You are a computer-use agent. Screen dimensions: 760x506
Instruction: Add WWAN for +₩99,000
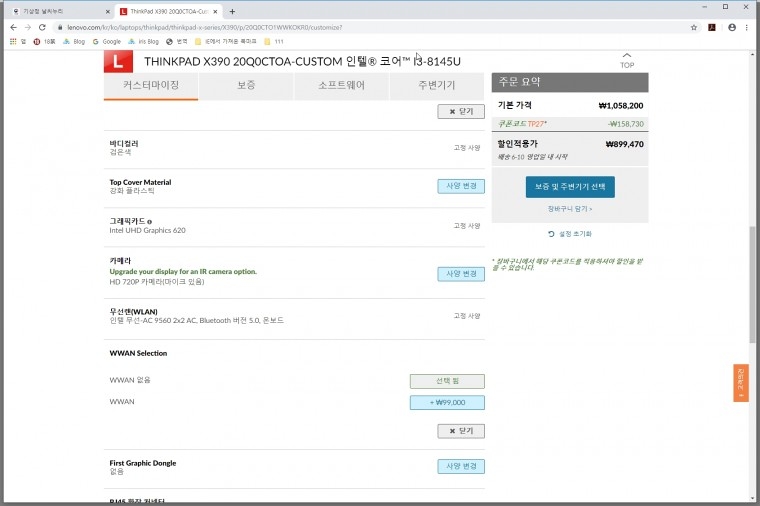click(x=447, y=402)
